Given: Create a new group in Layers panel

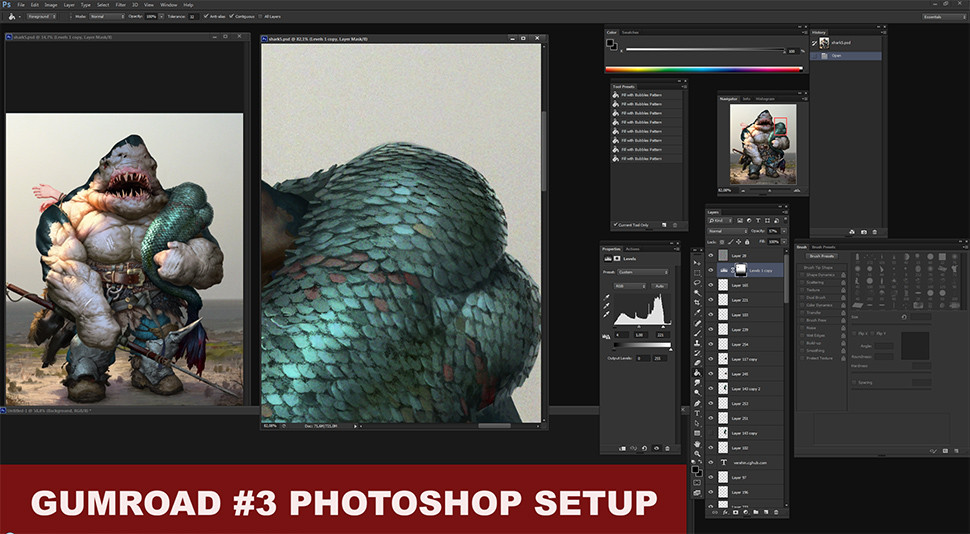Looking at the screenshot, I should coord(755,512).
